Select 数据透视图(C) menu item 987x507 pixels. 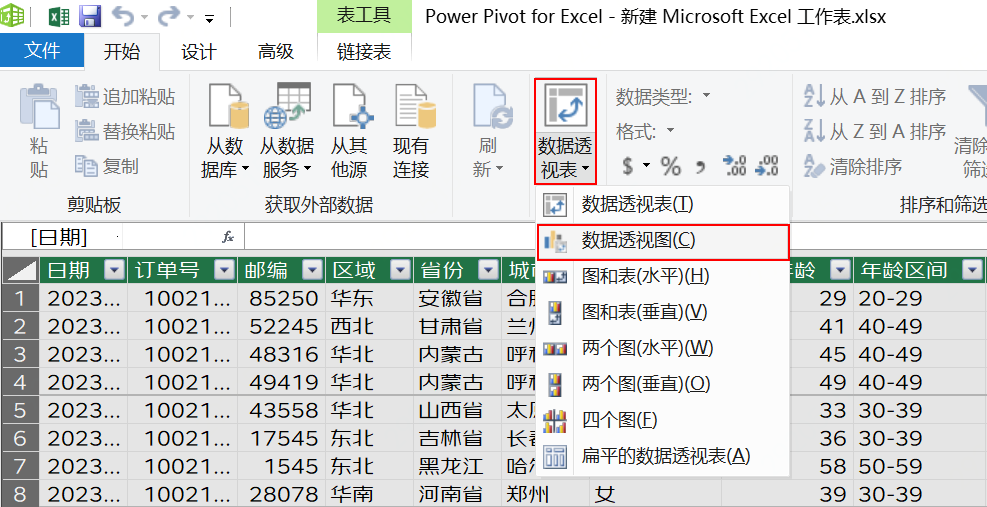click(x=663, y=242)
